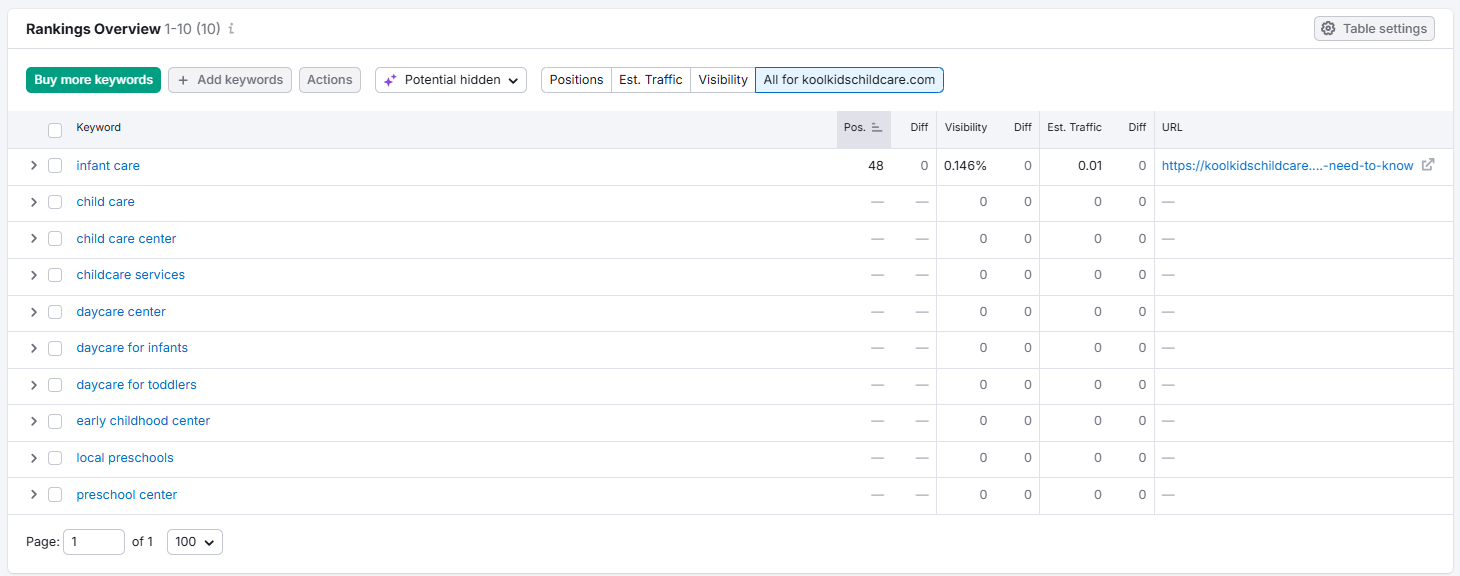
Task: Open the external link icon for infant care URL
Action: [x=1428, y=165]
